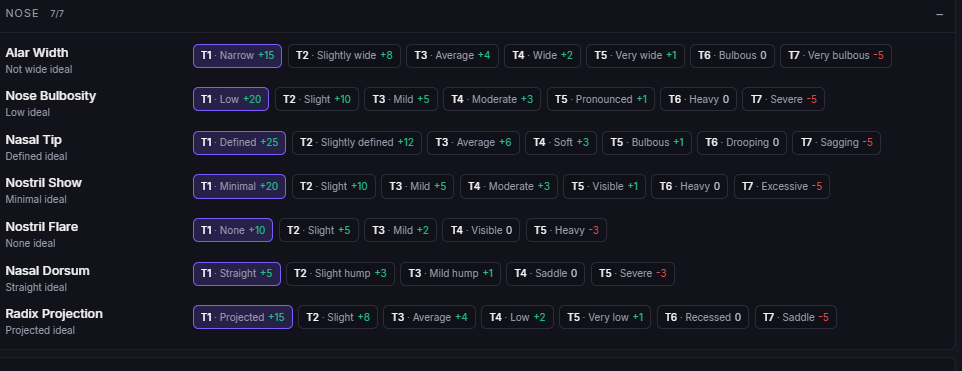Select T6 Drooping Nasal Tip option
962x371 pixels.
tap(742, 143)
